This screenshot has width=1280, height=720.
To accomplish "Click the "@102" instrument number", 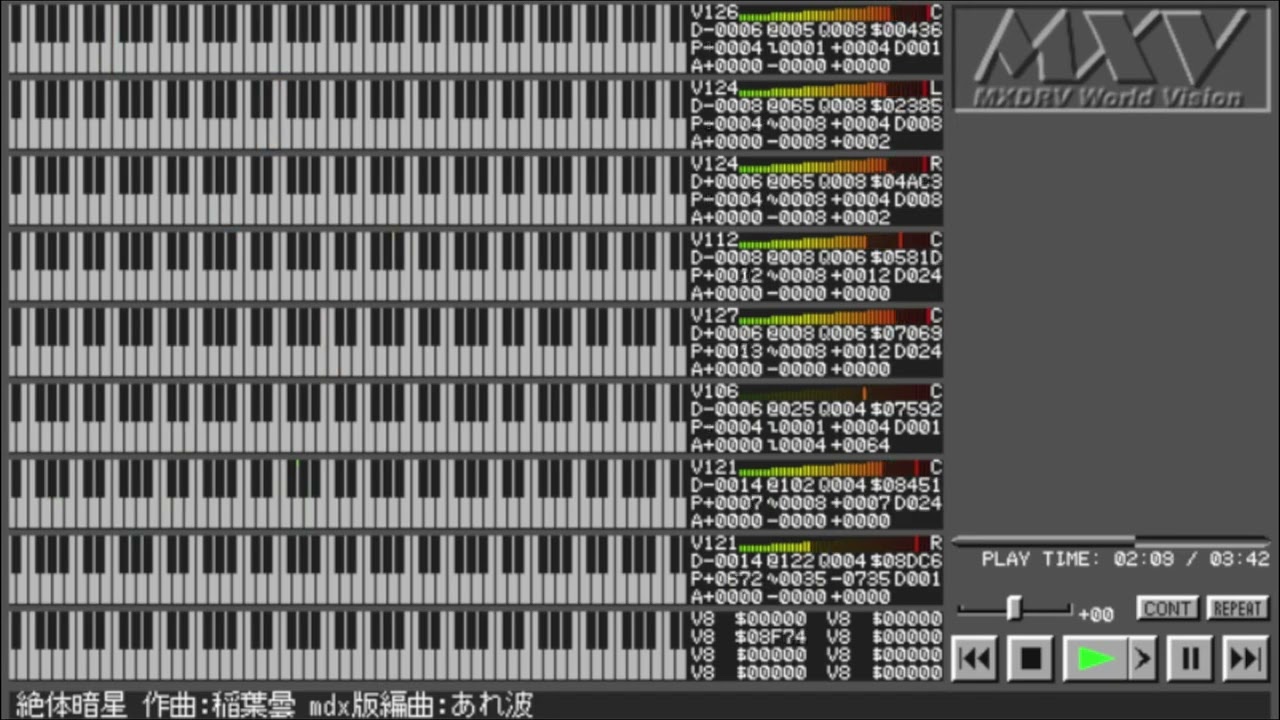I will 790,486.
